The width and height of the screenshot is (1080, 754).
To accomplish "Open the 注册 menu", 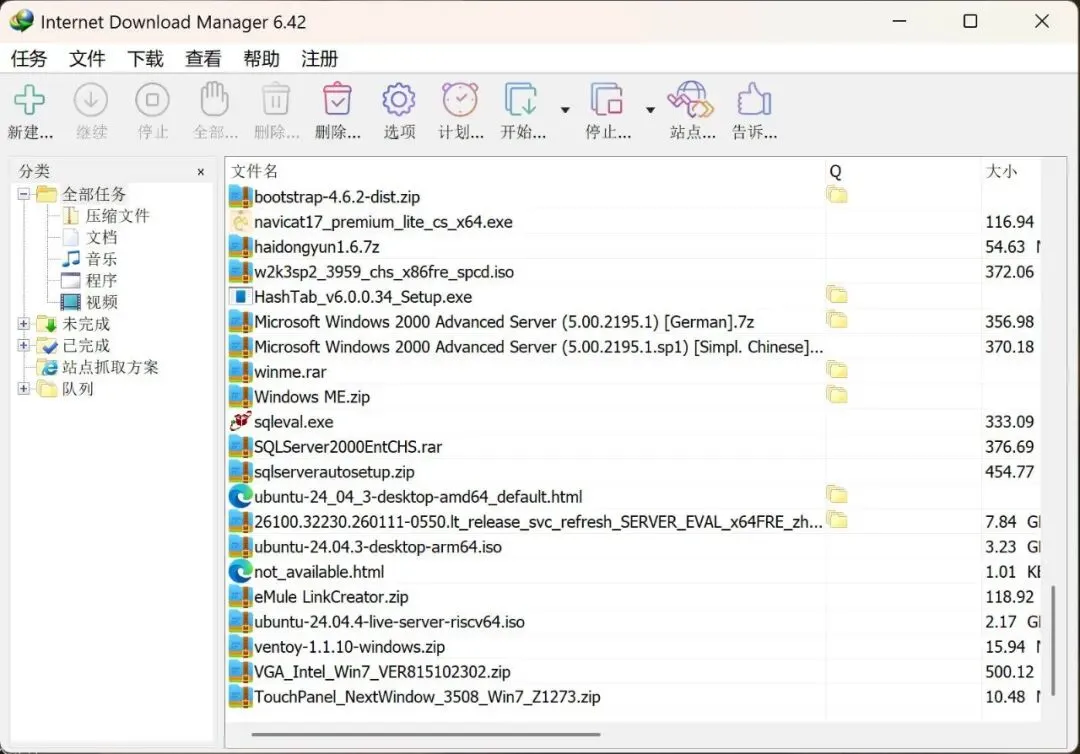I will 320,59.
